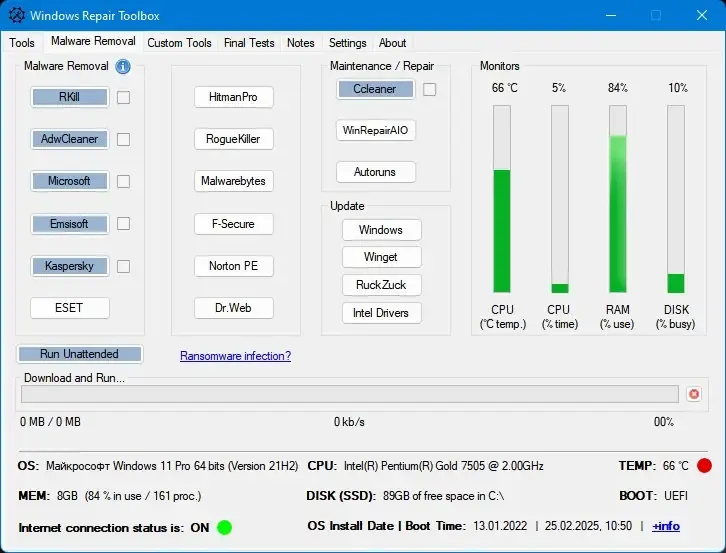Click the download progress bar
Screen dimensions: 726x553
[x=350, y=394]
